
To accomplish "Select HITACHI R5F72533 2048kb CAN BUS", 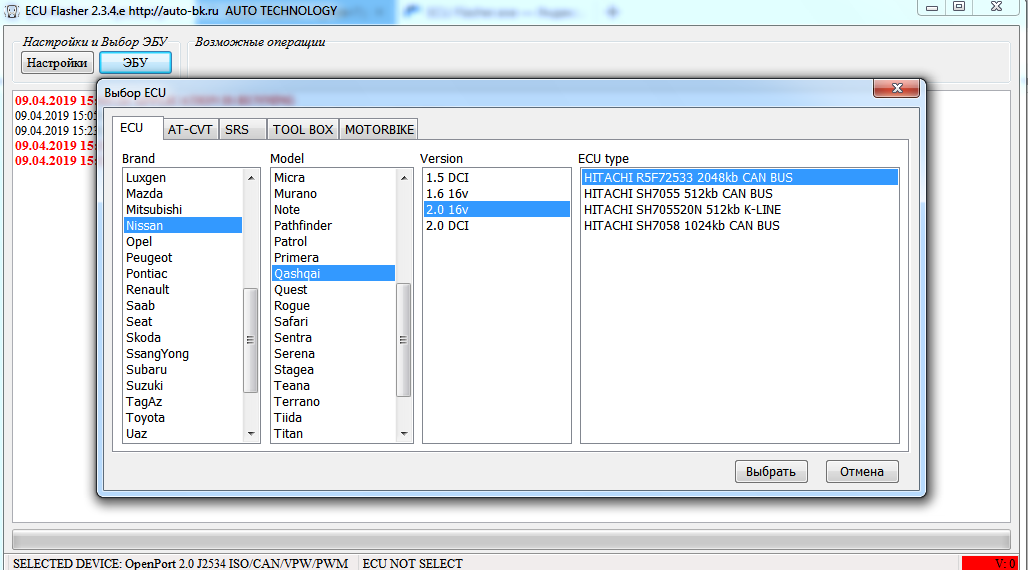I will coord(740,178).
